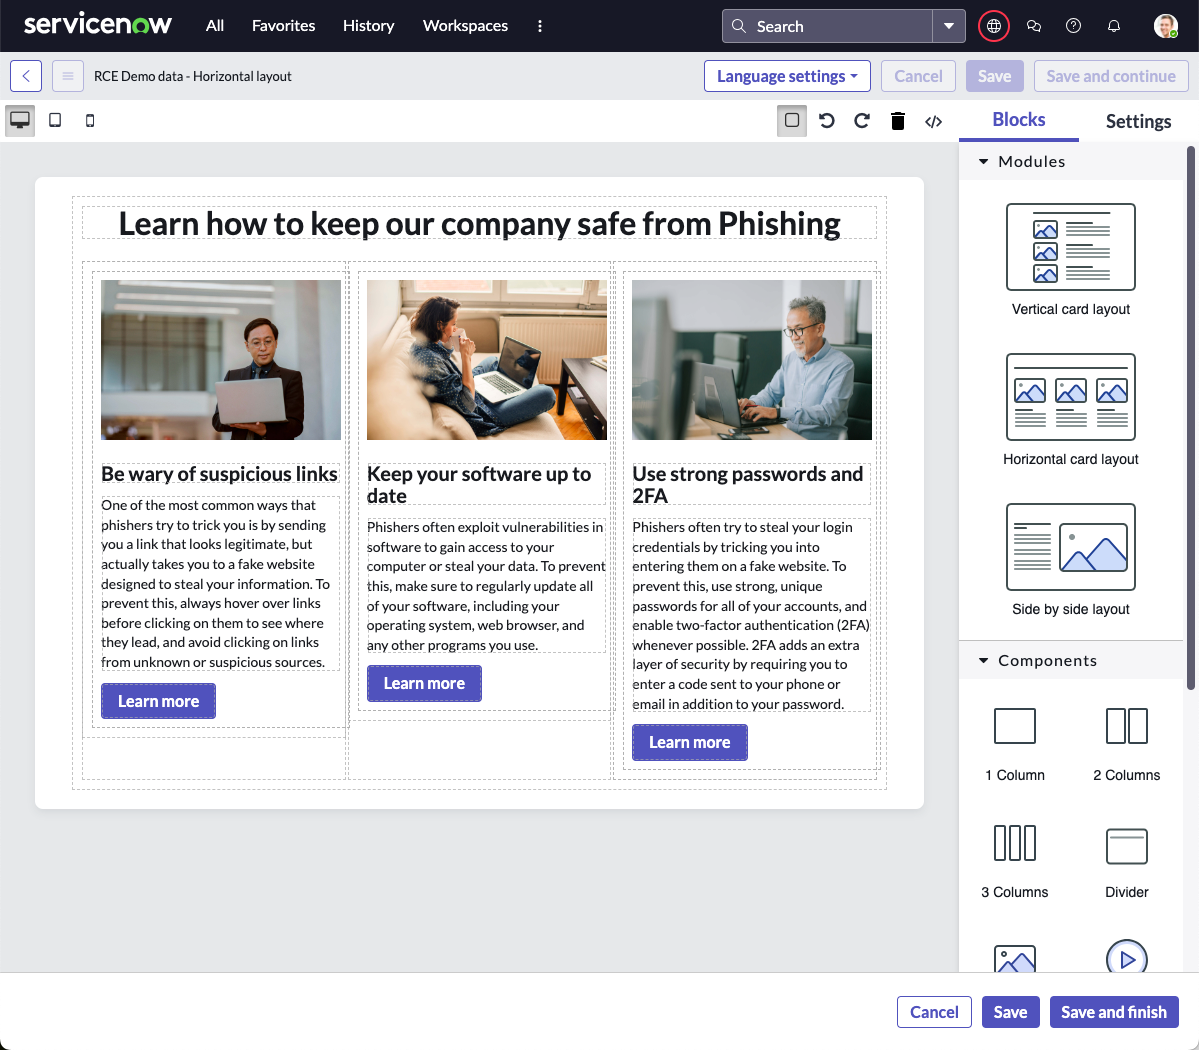This screenshot has height=1050, width=1199.
Task: Click the bottom Cancel button
Action: 934,1012
